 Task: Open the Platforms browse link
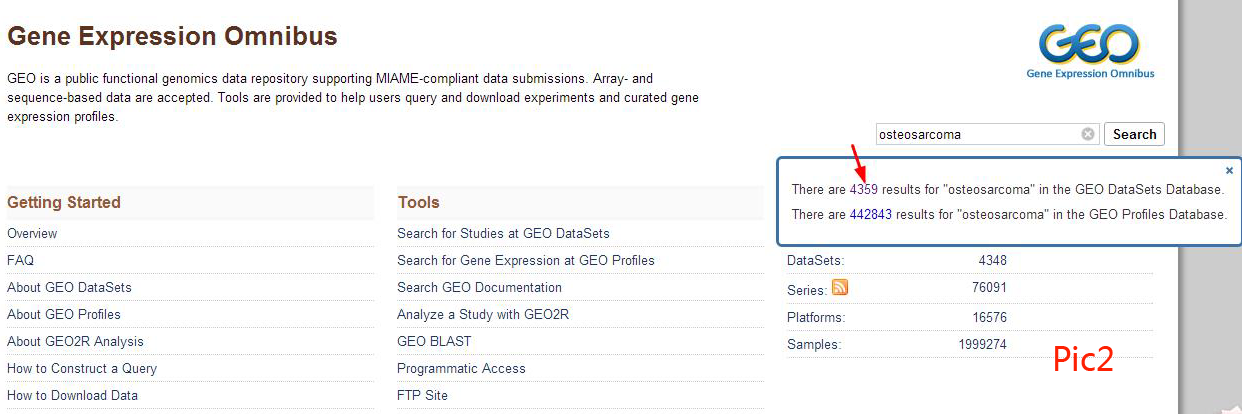click(815, 317)
